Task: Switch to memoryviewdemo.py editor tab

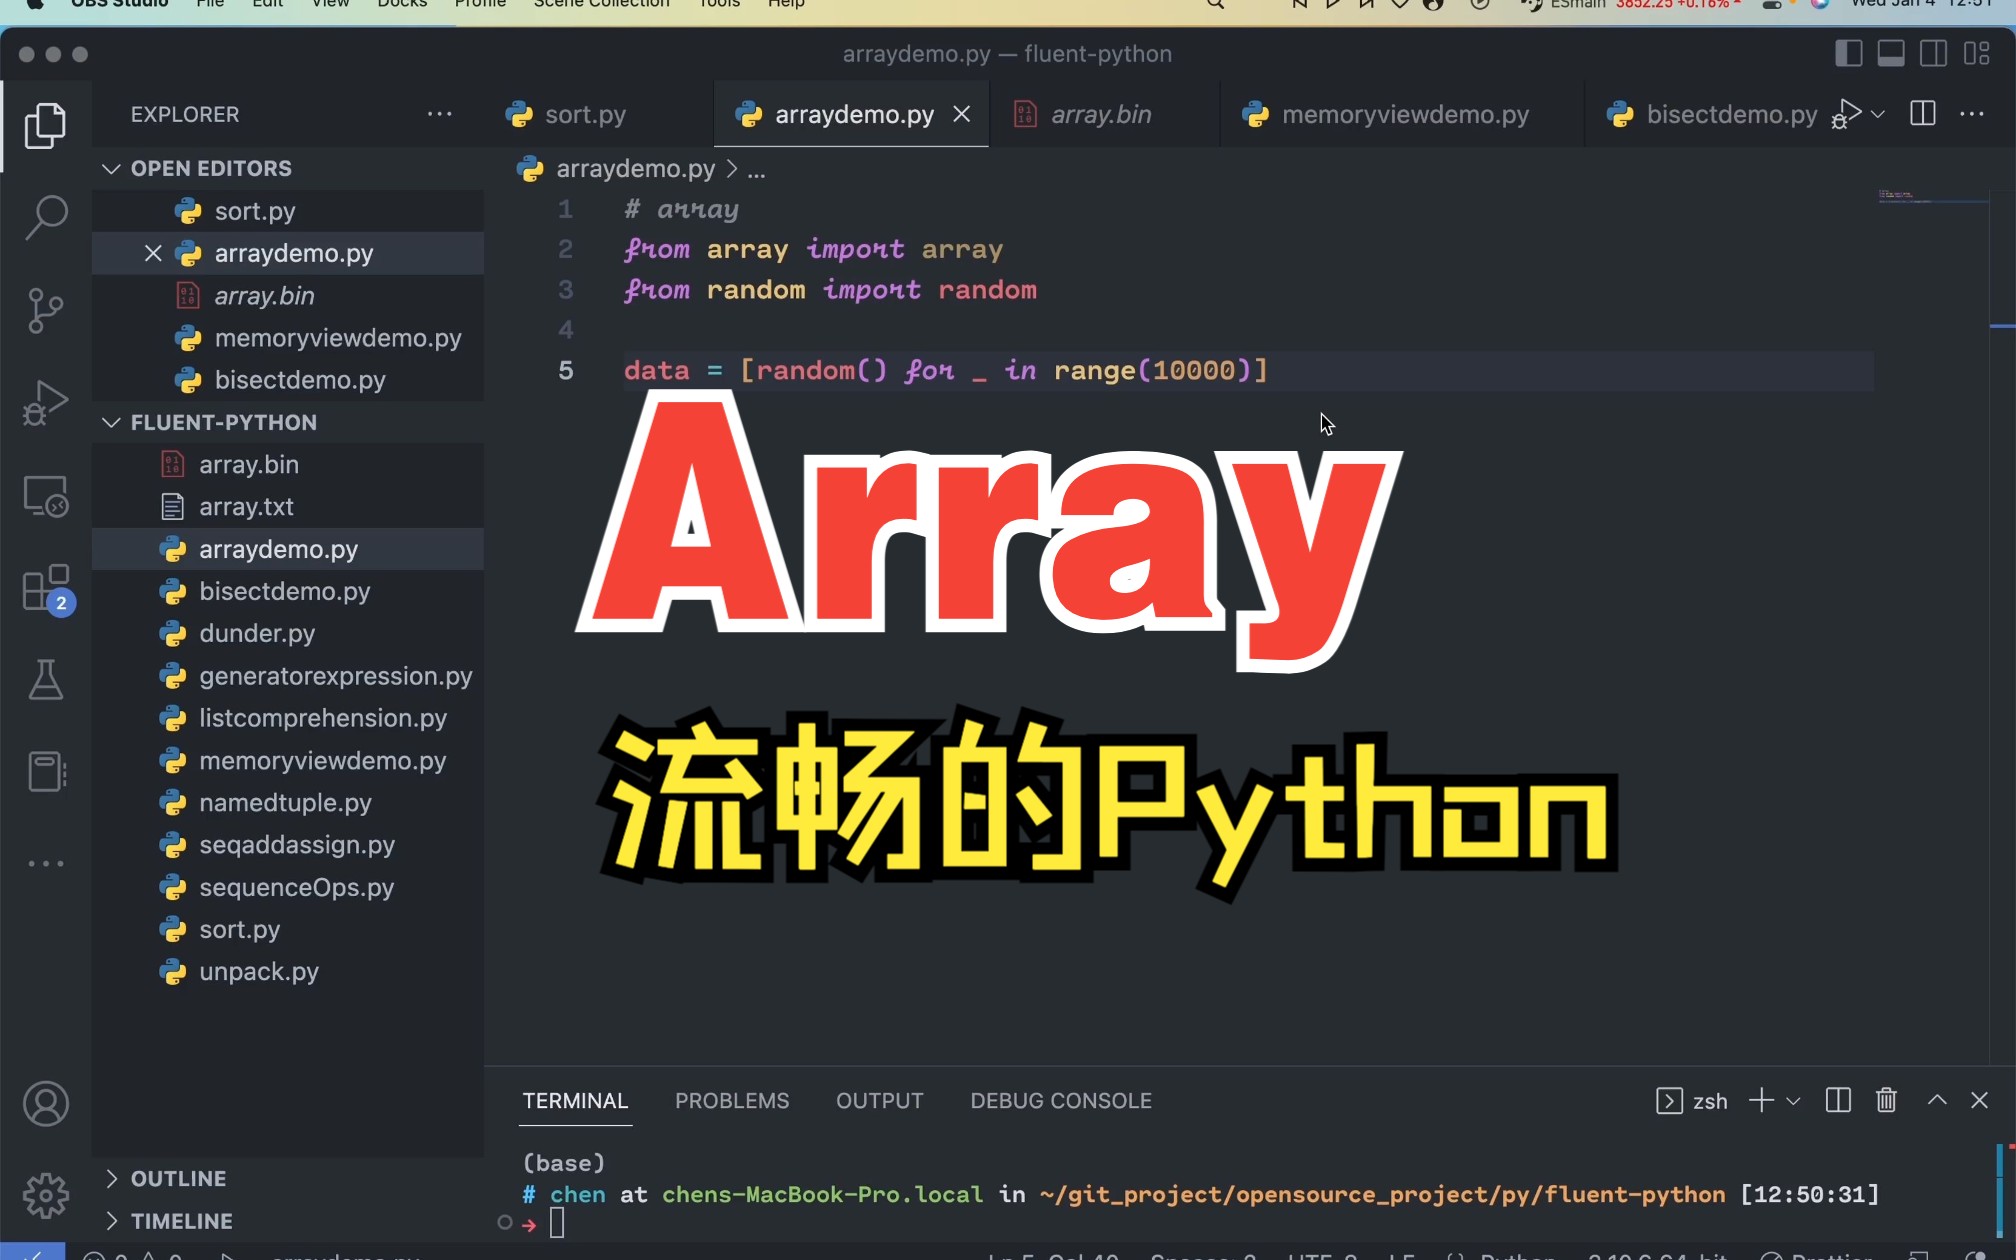Action: [x=1404, y=114]
